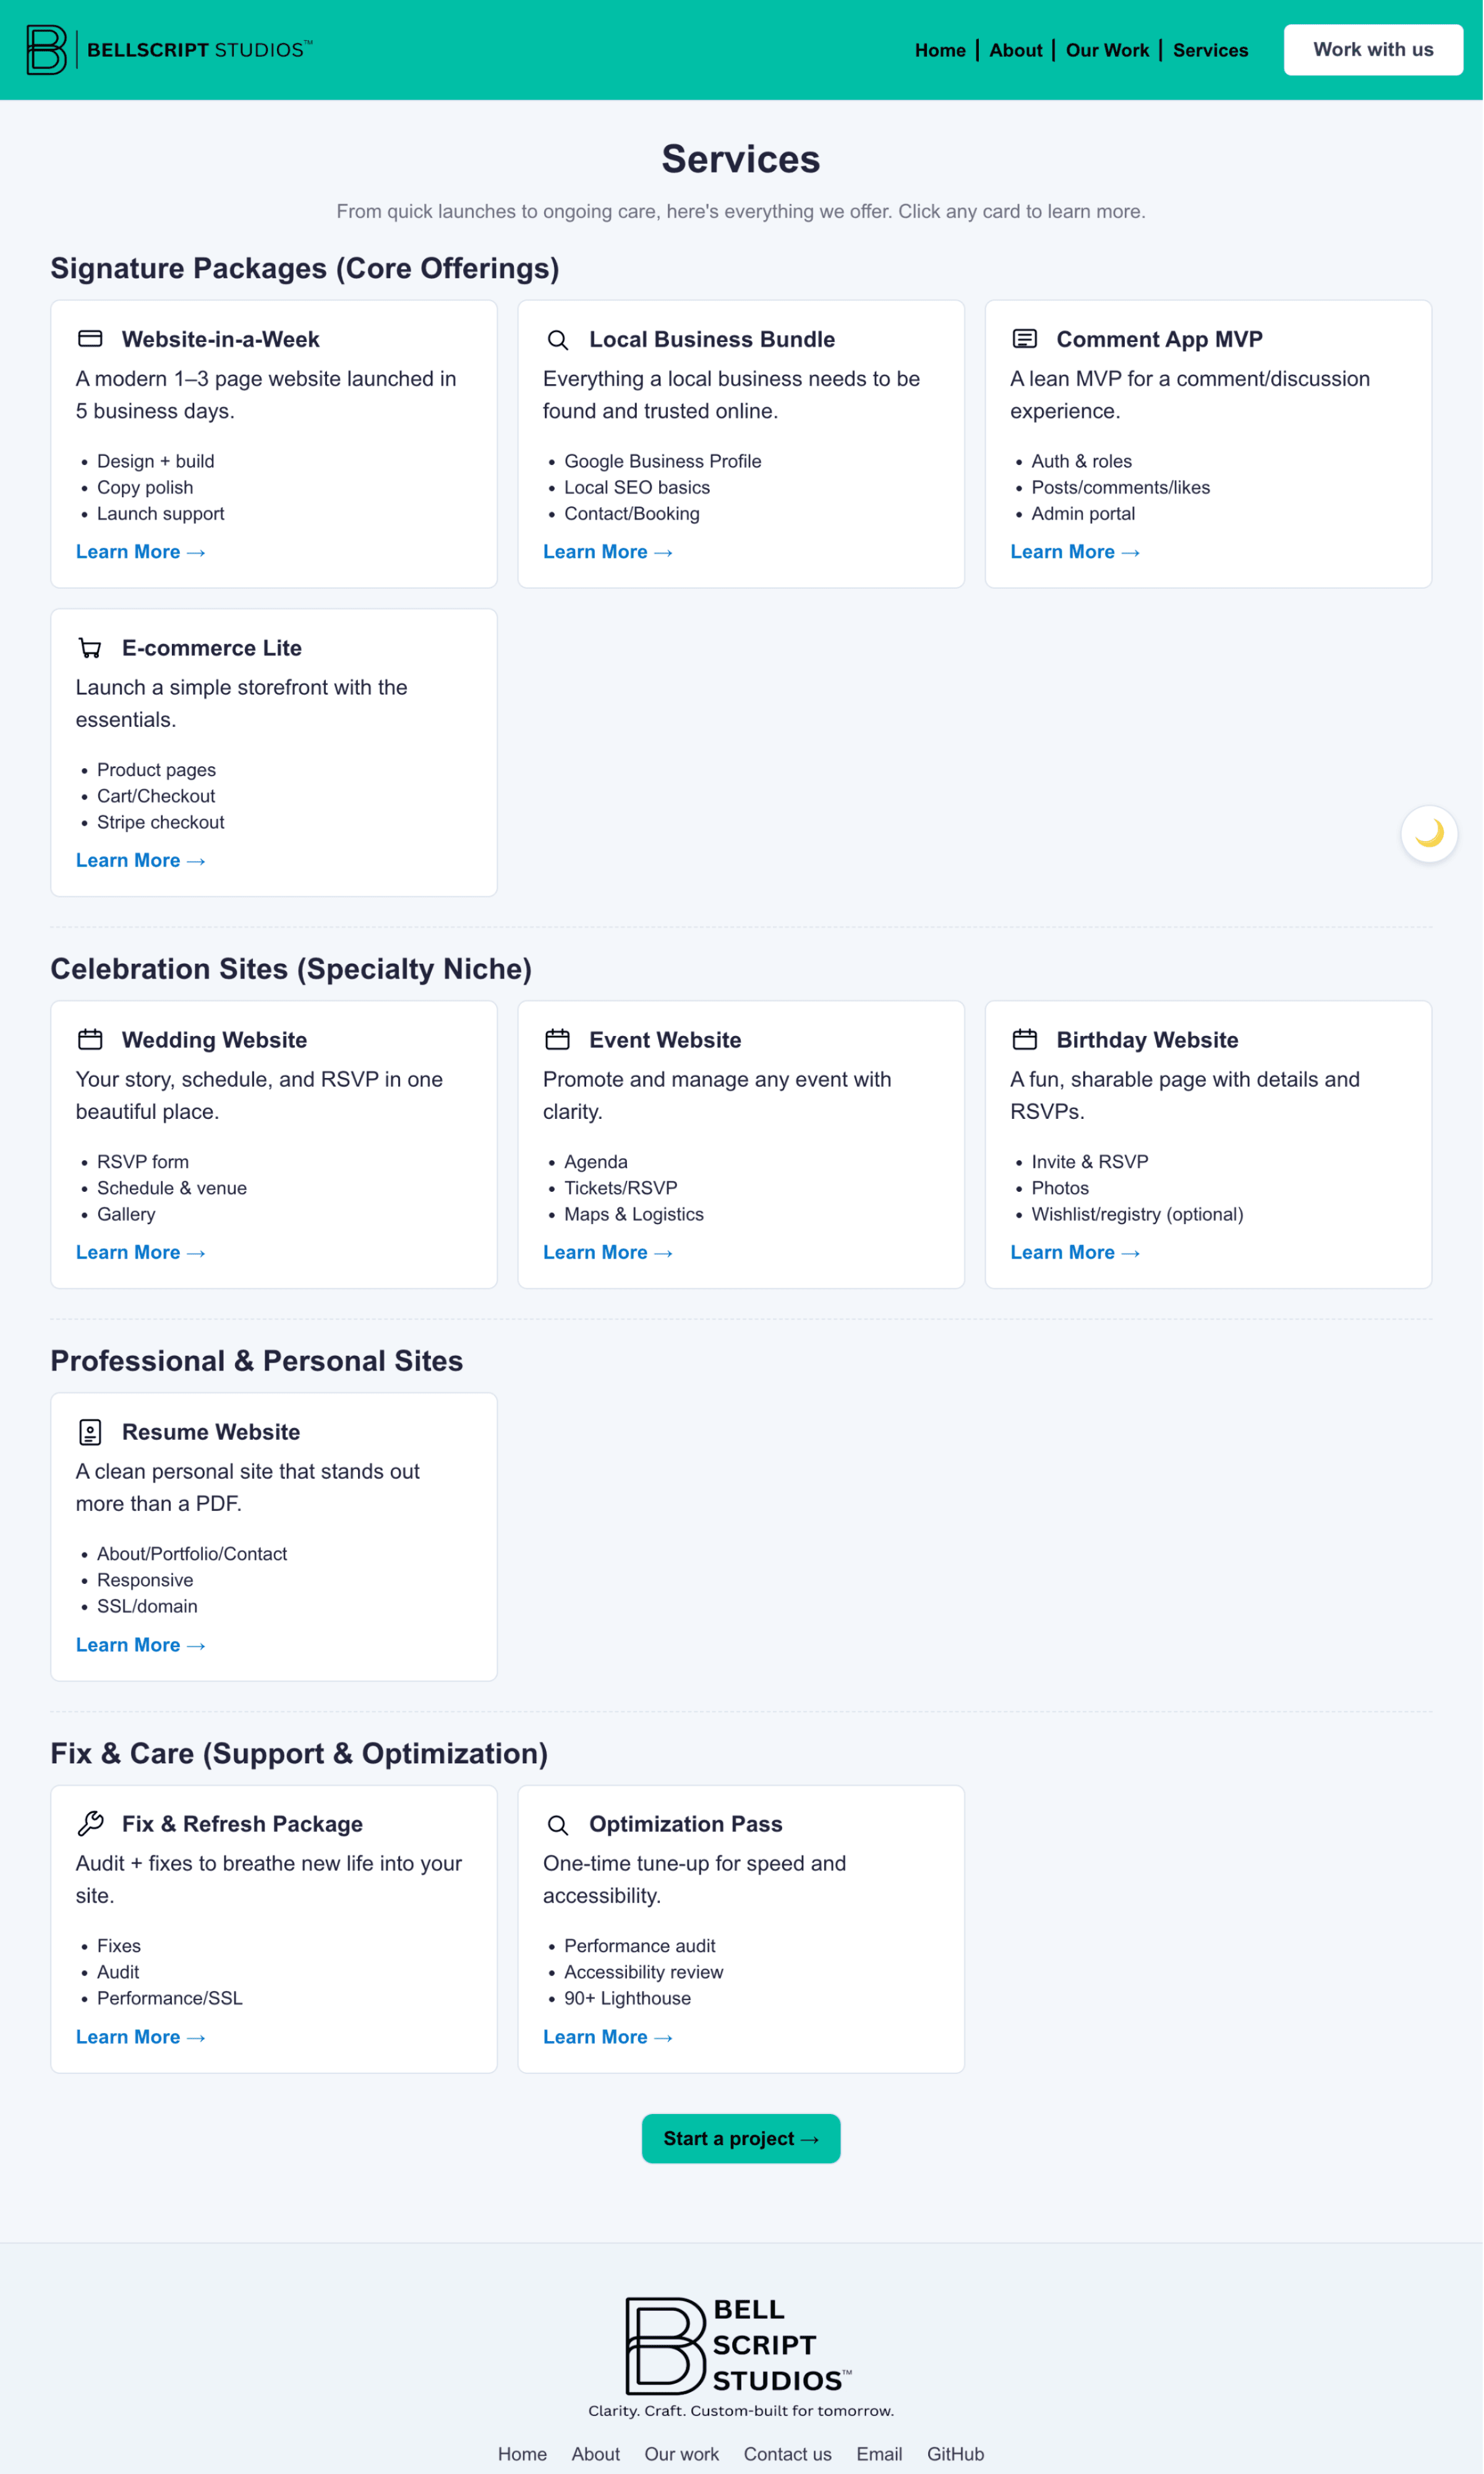This screenshot has height=2474, width=1484.
Task: Toggle dark mode with the moon button
Action: (1428, 833)
